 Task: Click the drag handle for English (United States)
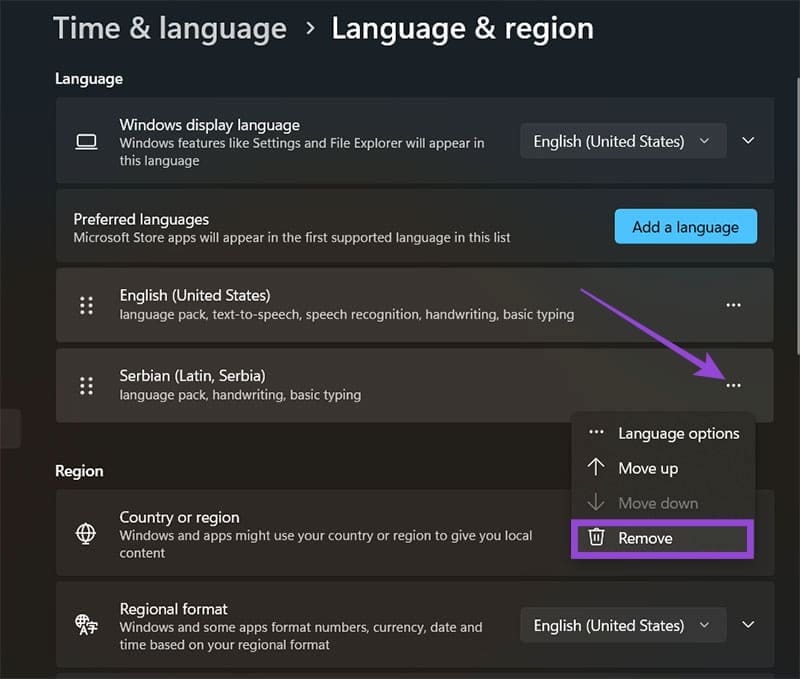85,305
